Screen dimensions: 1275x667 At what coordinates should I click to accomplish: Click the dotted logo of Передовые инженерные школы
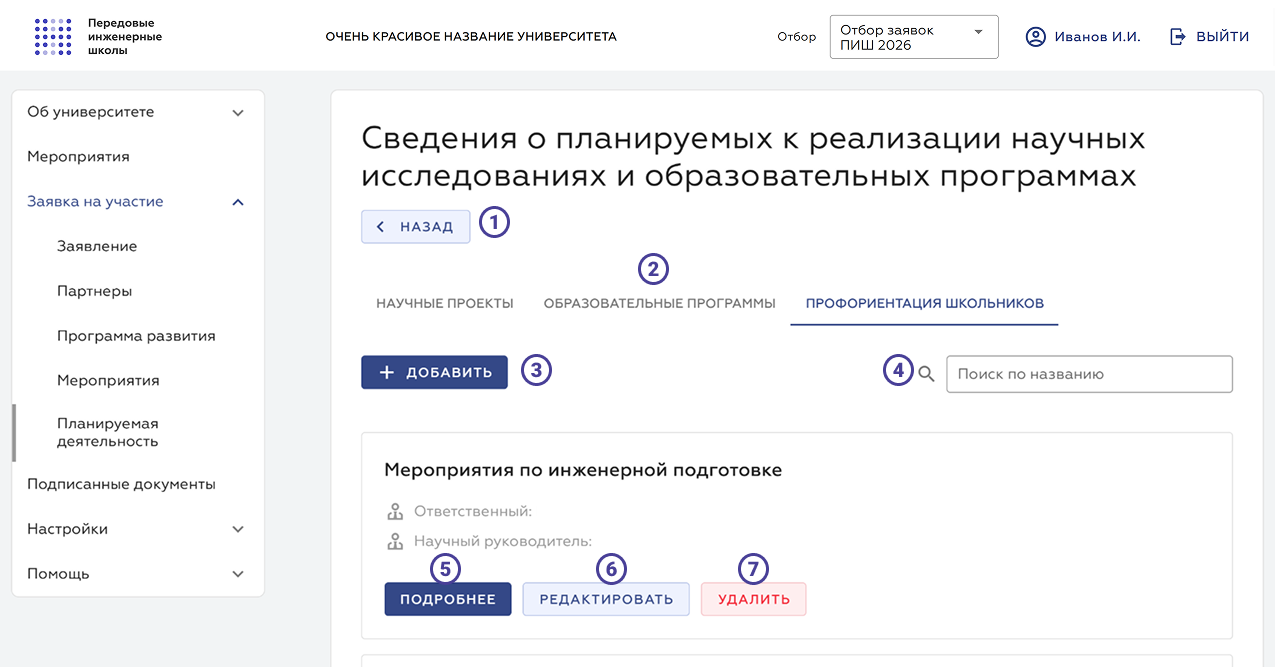click(53, 36)
